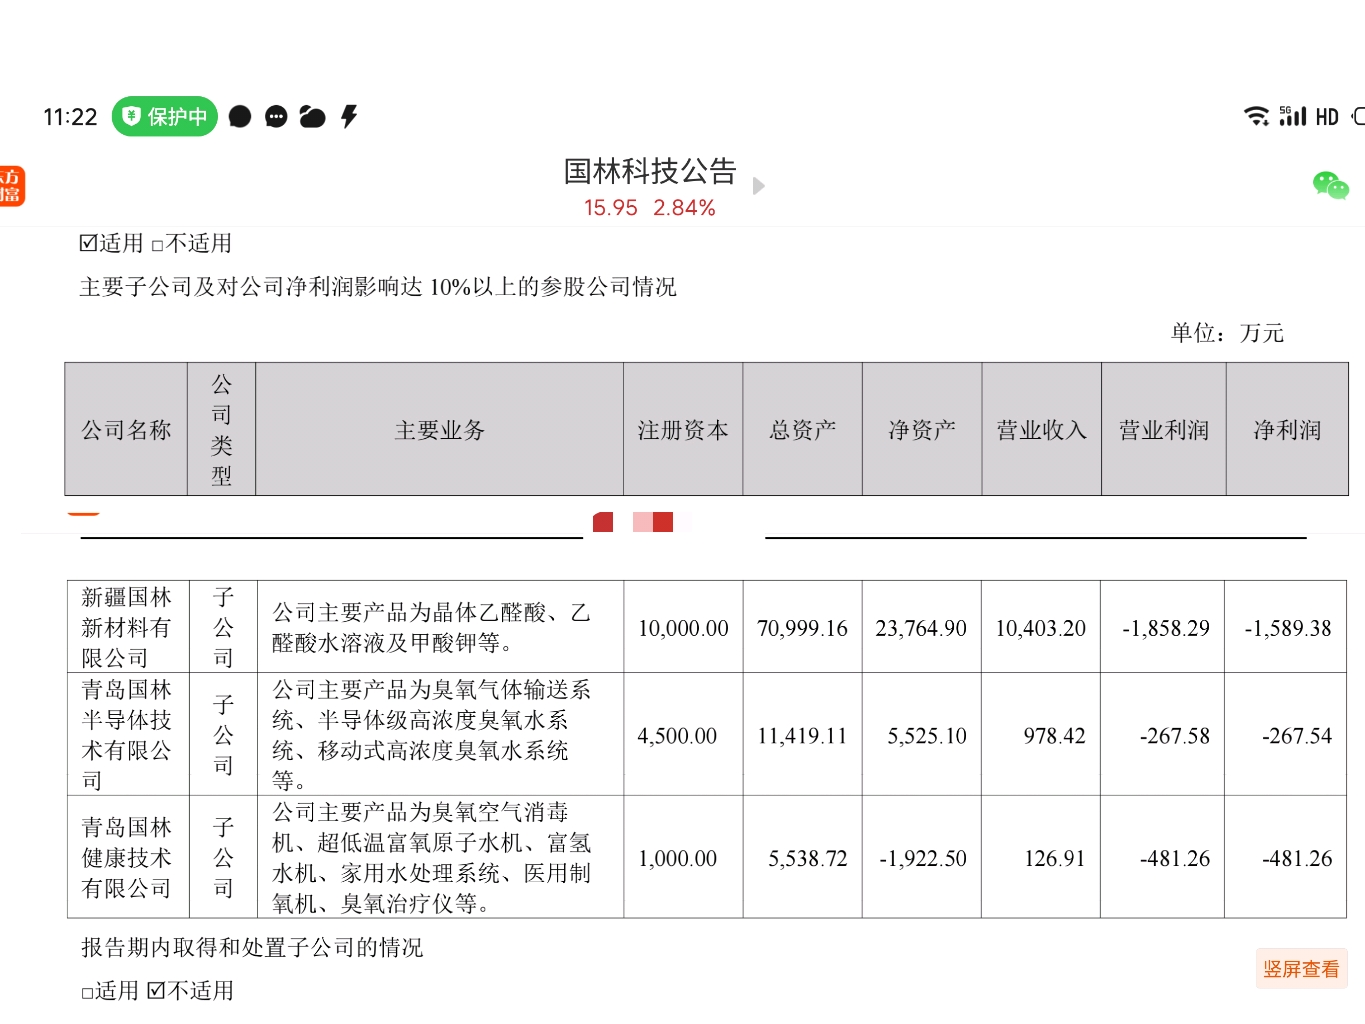Image resolution: width=1365 pixels, height=1024 pixels.
Task: Tap the 主要业务 column header
Action: point(440,430)
